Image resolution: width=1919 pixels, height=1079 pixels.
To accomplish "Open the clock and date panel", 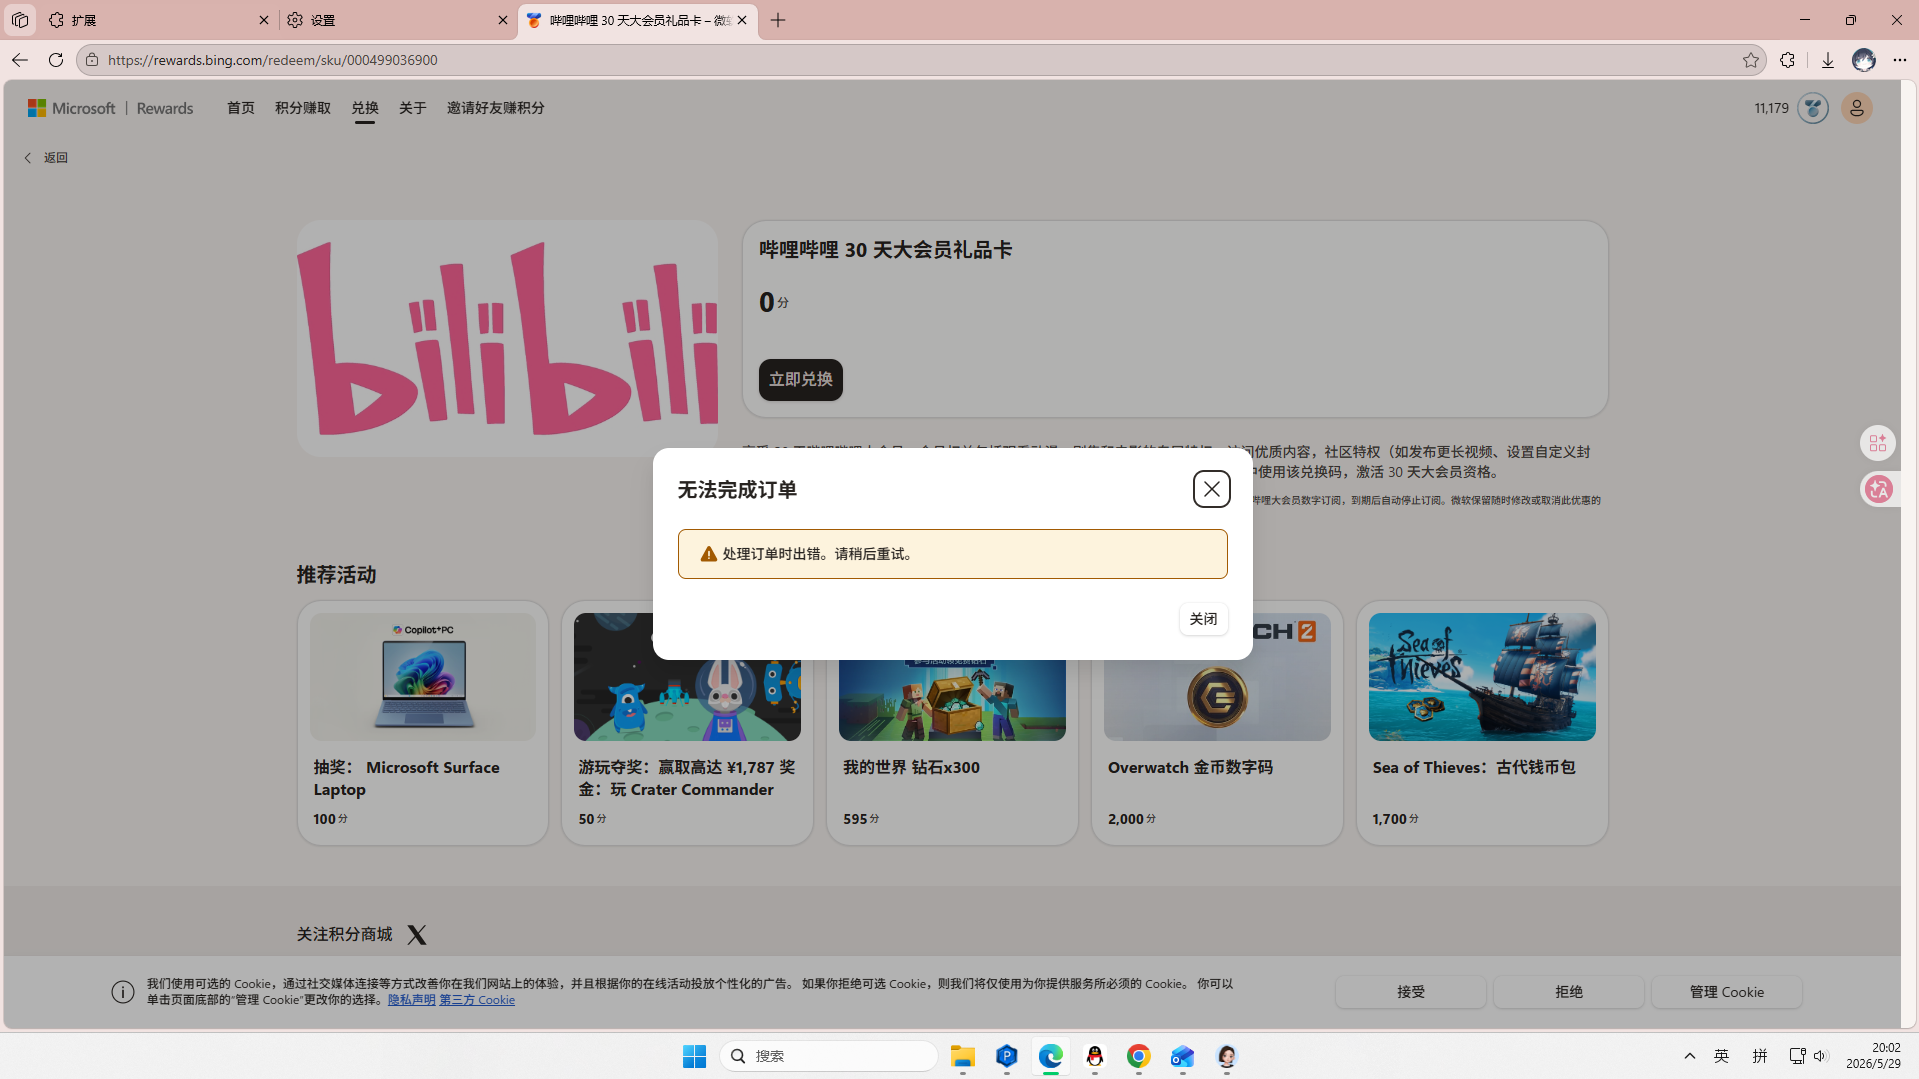I will tap(1873, 1056).
